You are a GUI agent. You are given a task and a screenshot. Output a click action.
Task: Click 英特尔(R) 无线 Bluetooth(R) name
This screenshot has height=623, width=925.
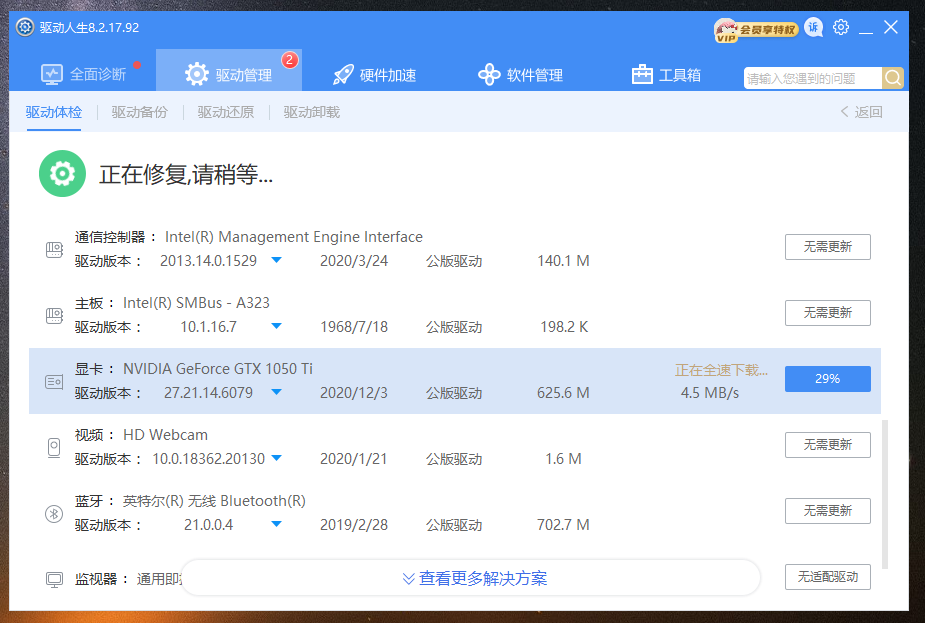[214, 501]
